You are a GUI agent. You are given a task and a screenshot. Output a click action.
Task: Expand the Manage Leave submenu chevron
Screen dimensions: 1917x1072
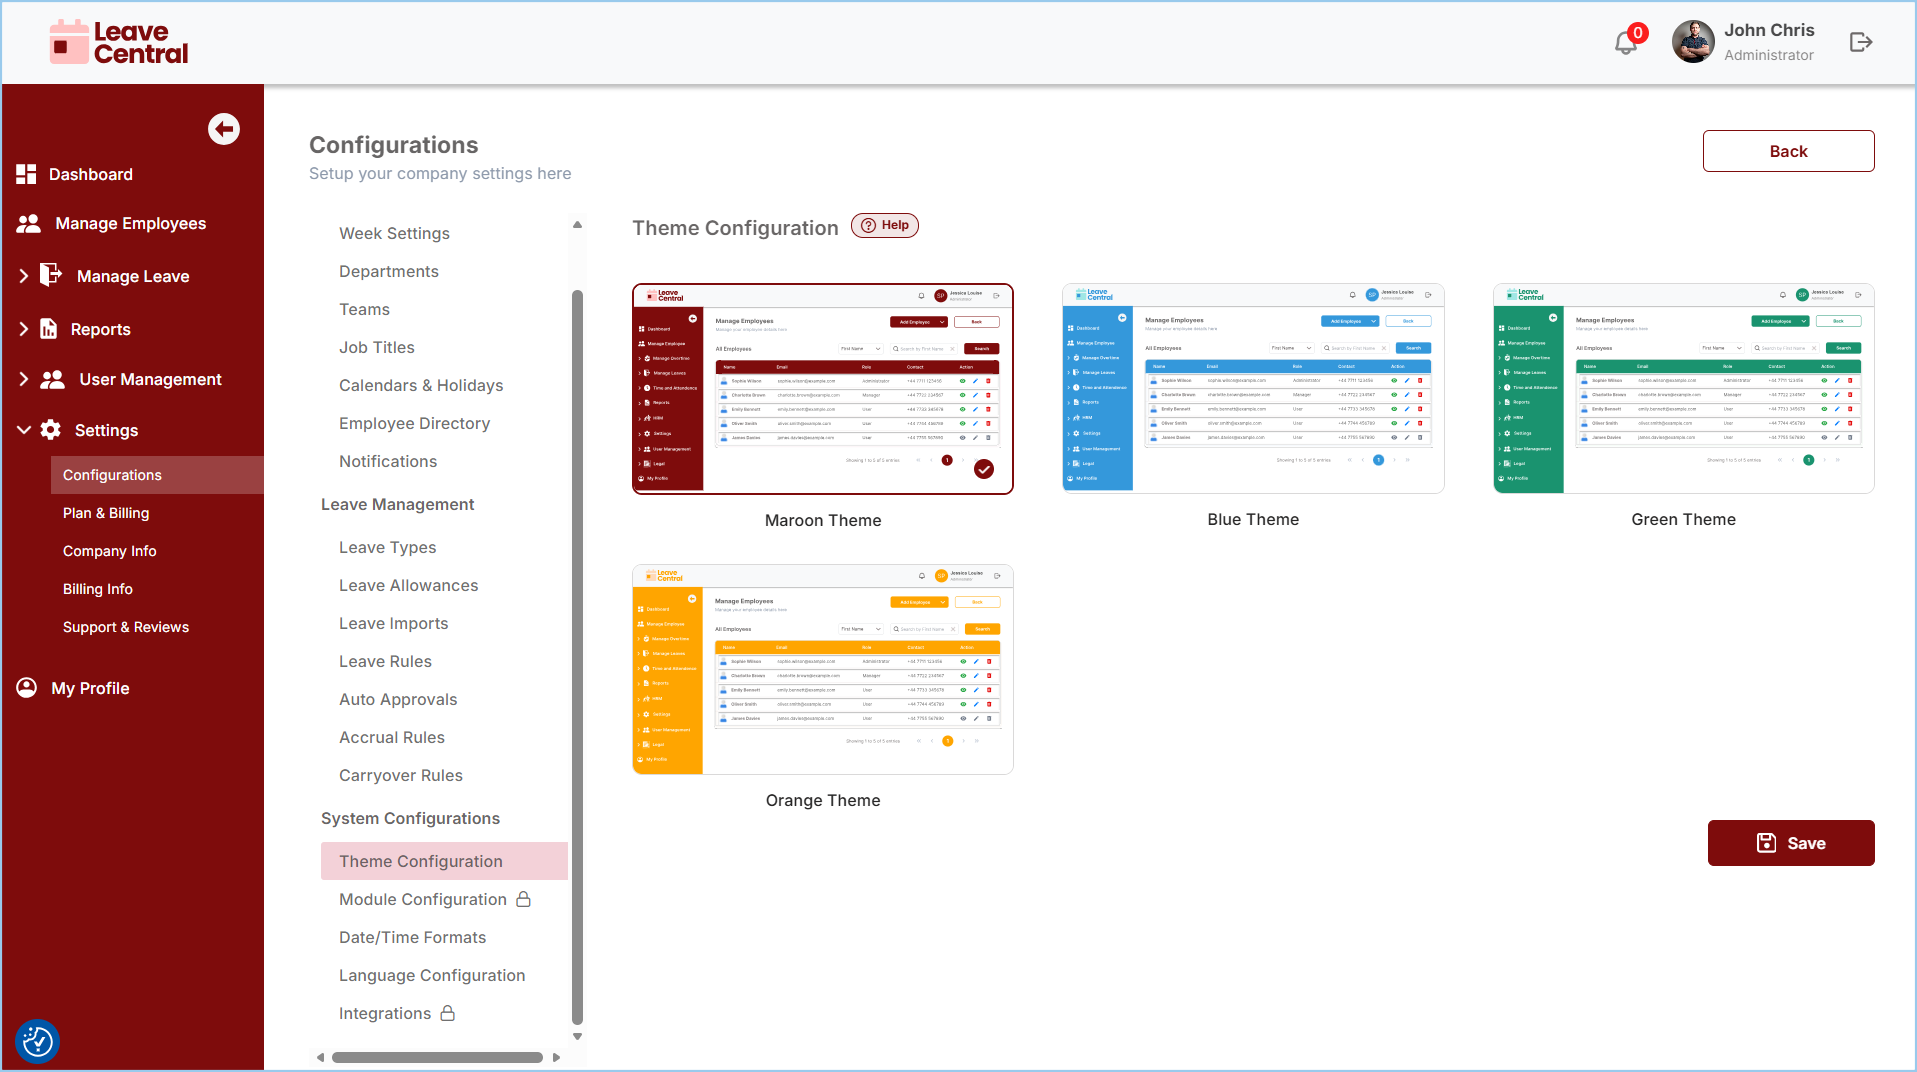click(24, 276)
